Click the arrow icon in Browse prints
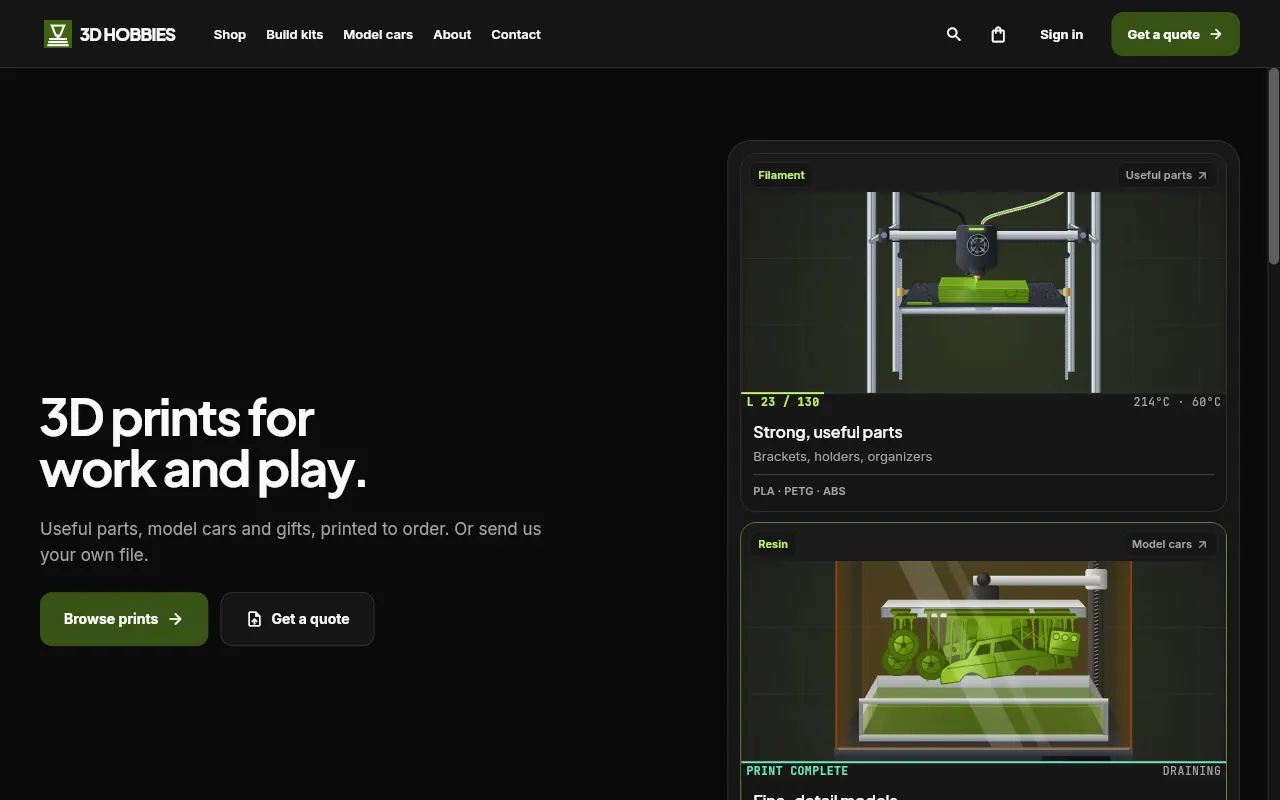Image resolution: width=1280 pixels, height=800 pixels. pos(176,619)
